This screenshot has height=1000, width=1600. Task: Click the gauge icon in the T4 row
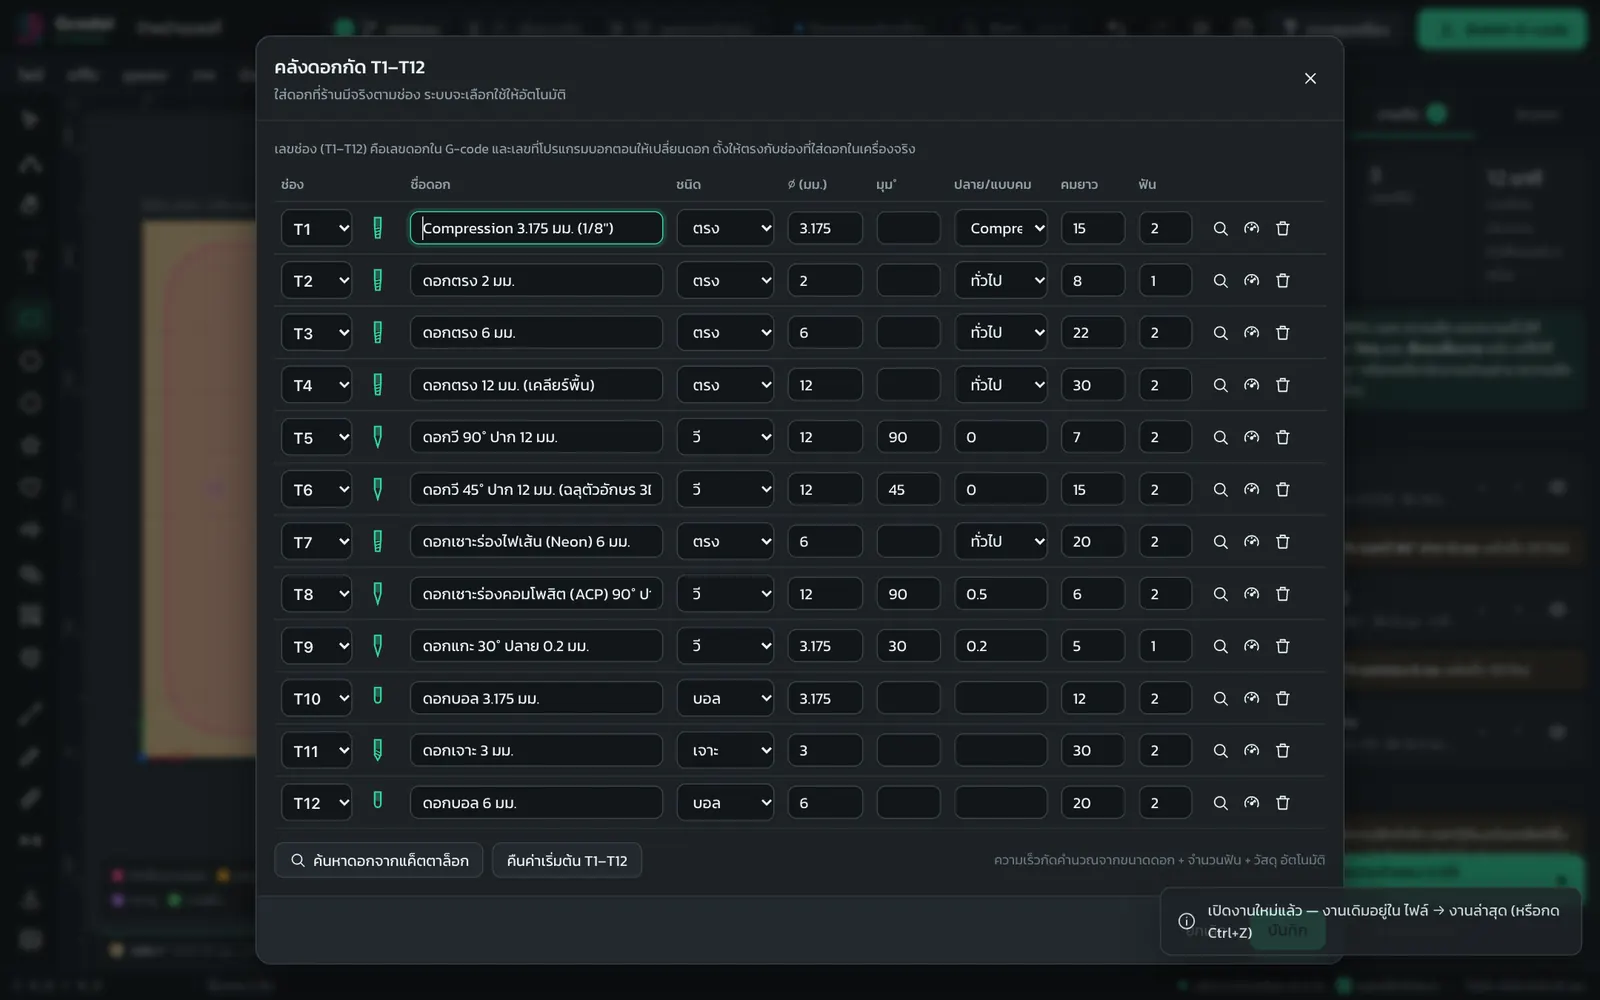(x=1251, y=385)
